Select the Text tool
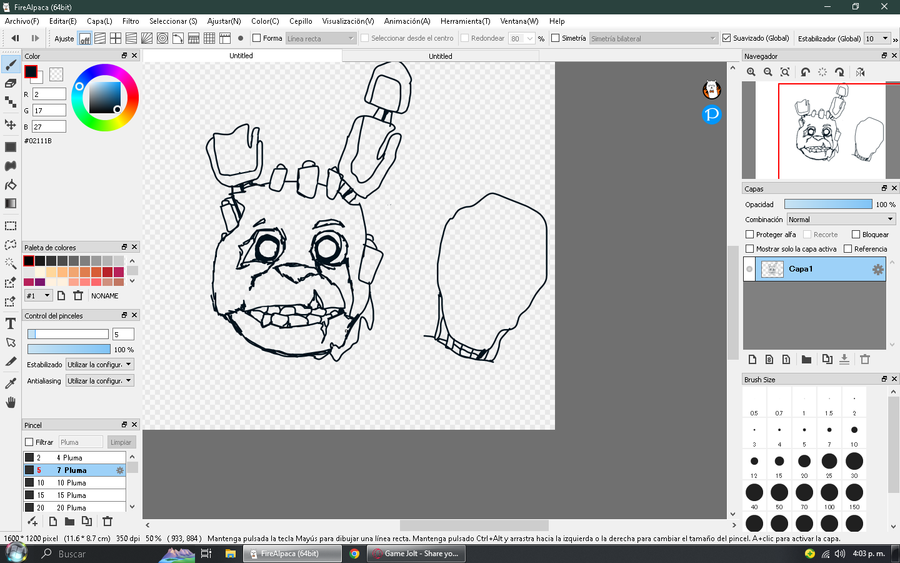Viewport: 900px width, 563px height. click(x=10, y=324)
